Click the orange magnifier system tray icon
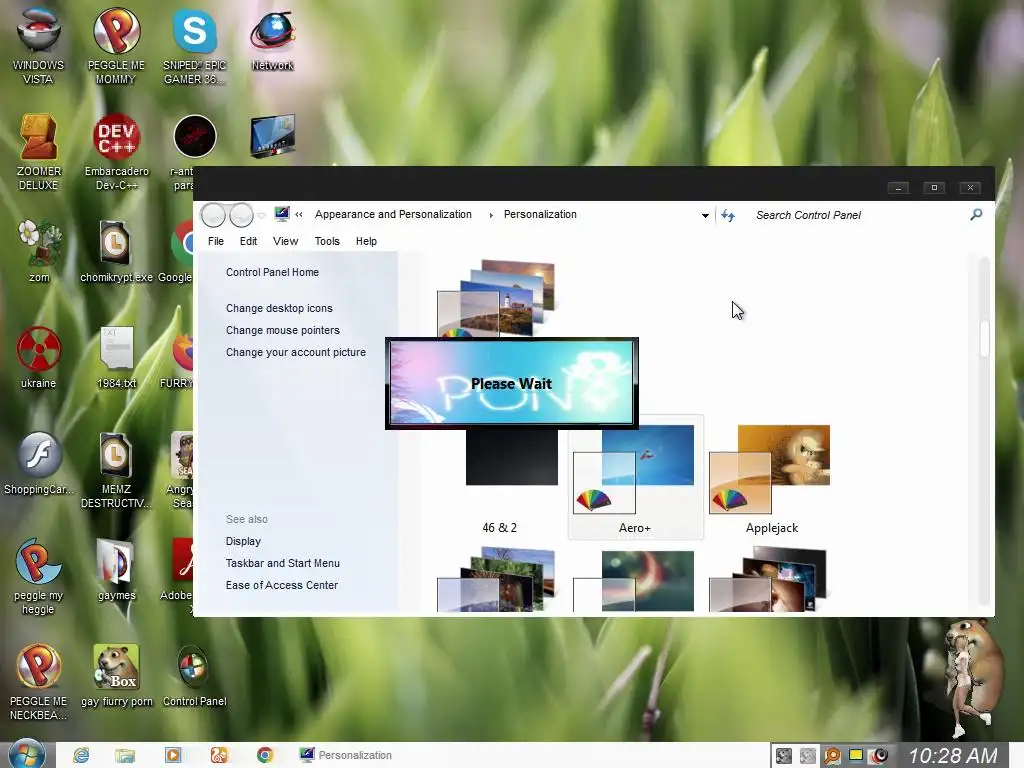The image size is (1024, 768). coord(831,756)
